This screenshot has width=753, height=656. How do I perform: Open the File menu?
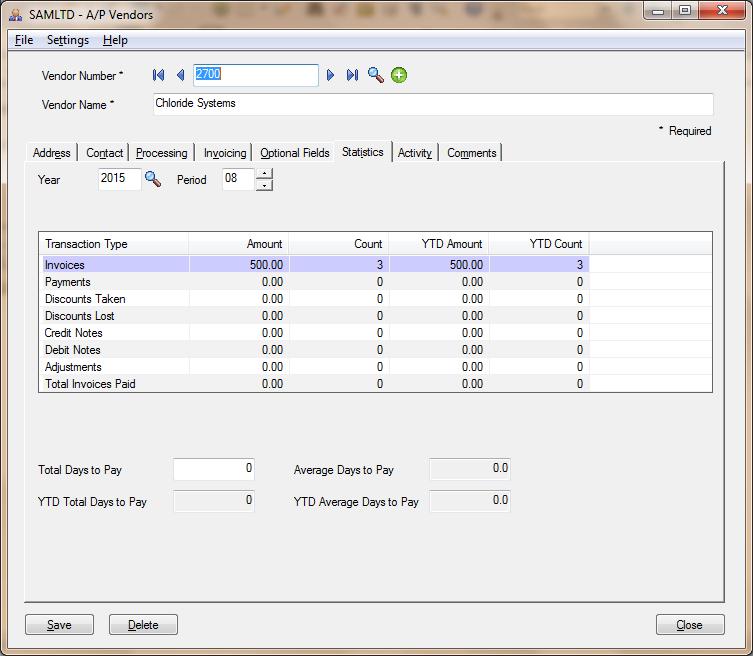point(24,40)
